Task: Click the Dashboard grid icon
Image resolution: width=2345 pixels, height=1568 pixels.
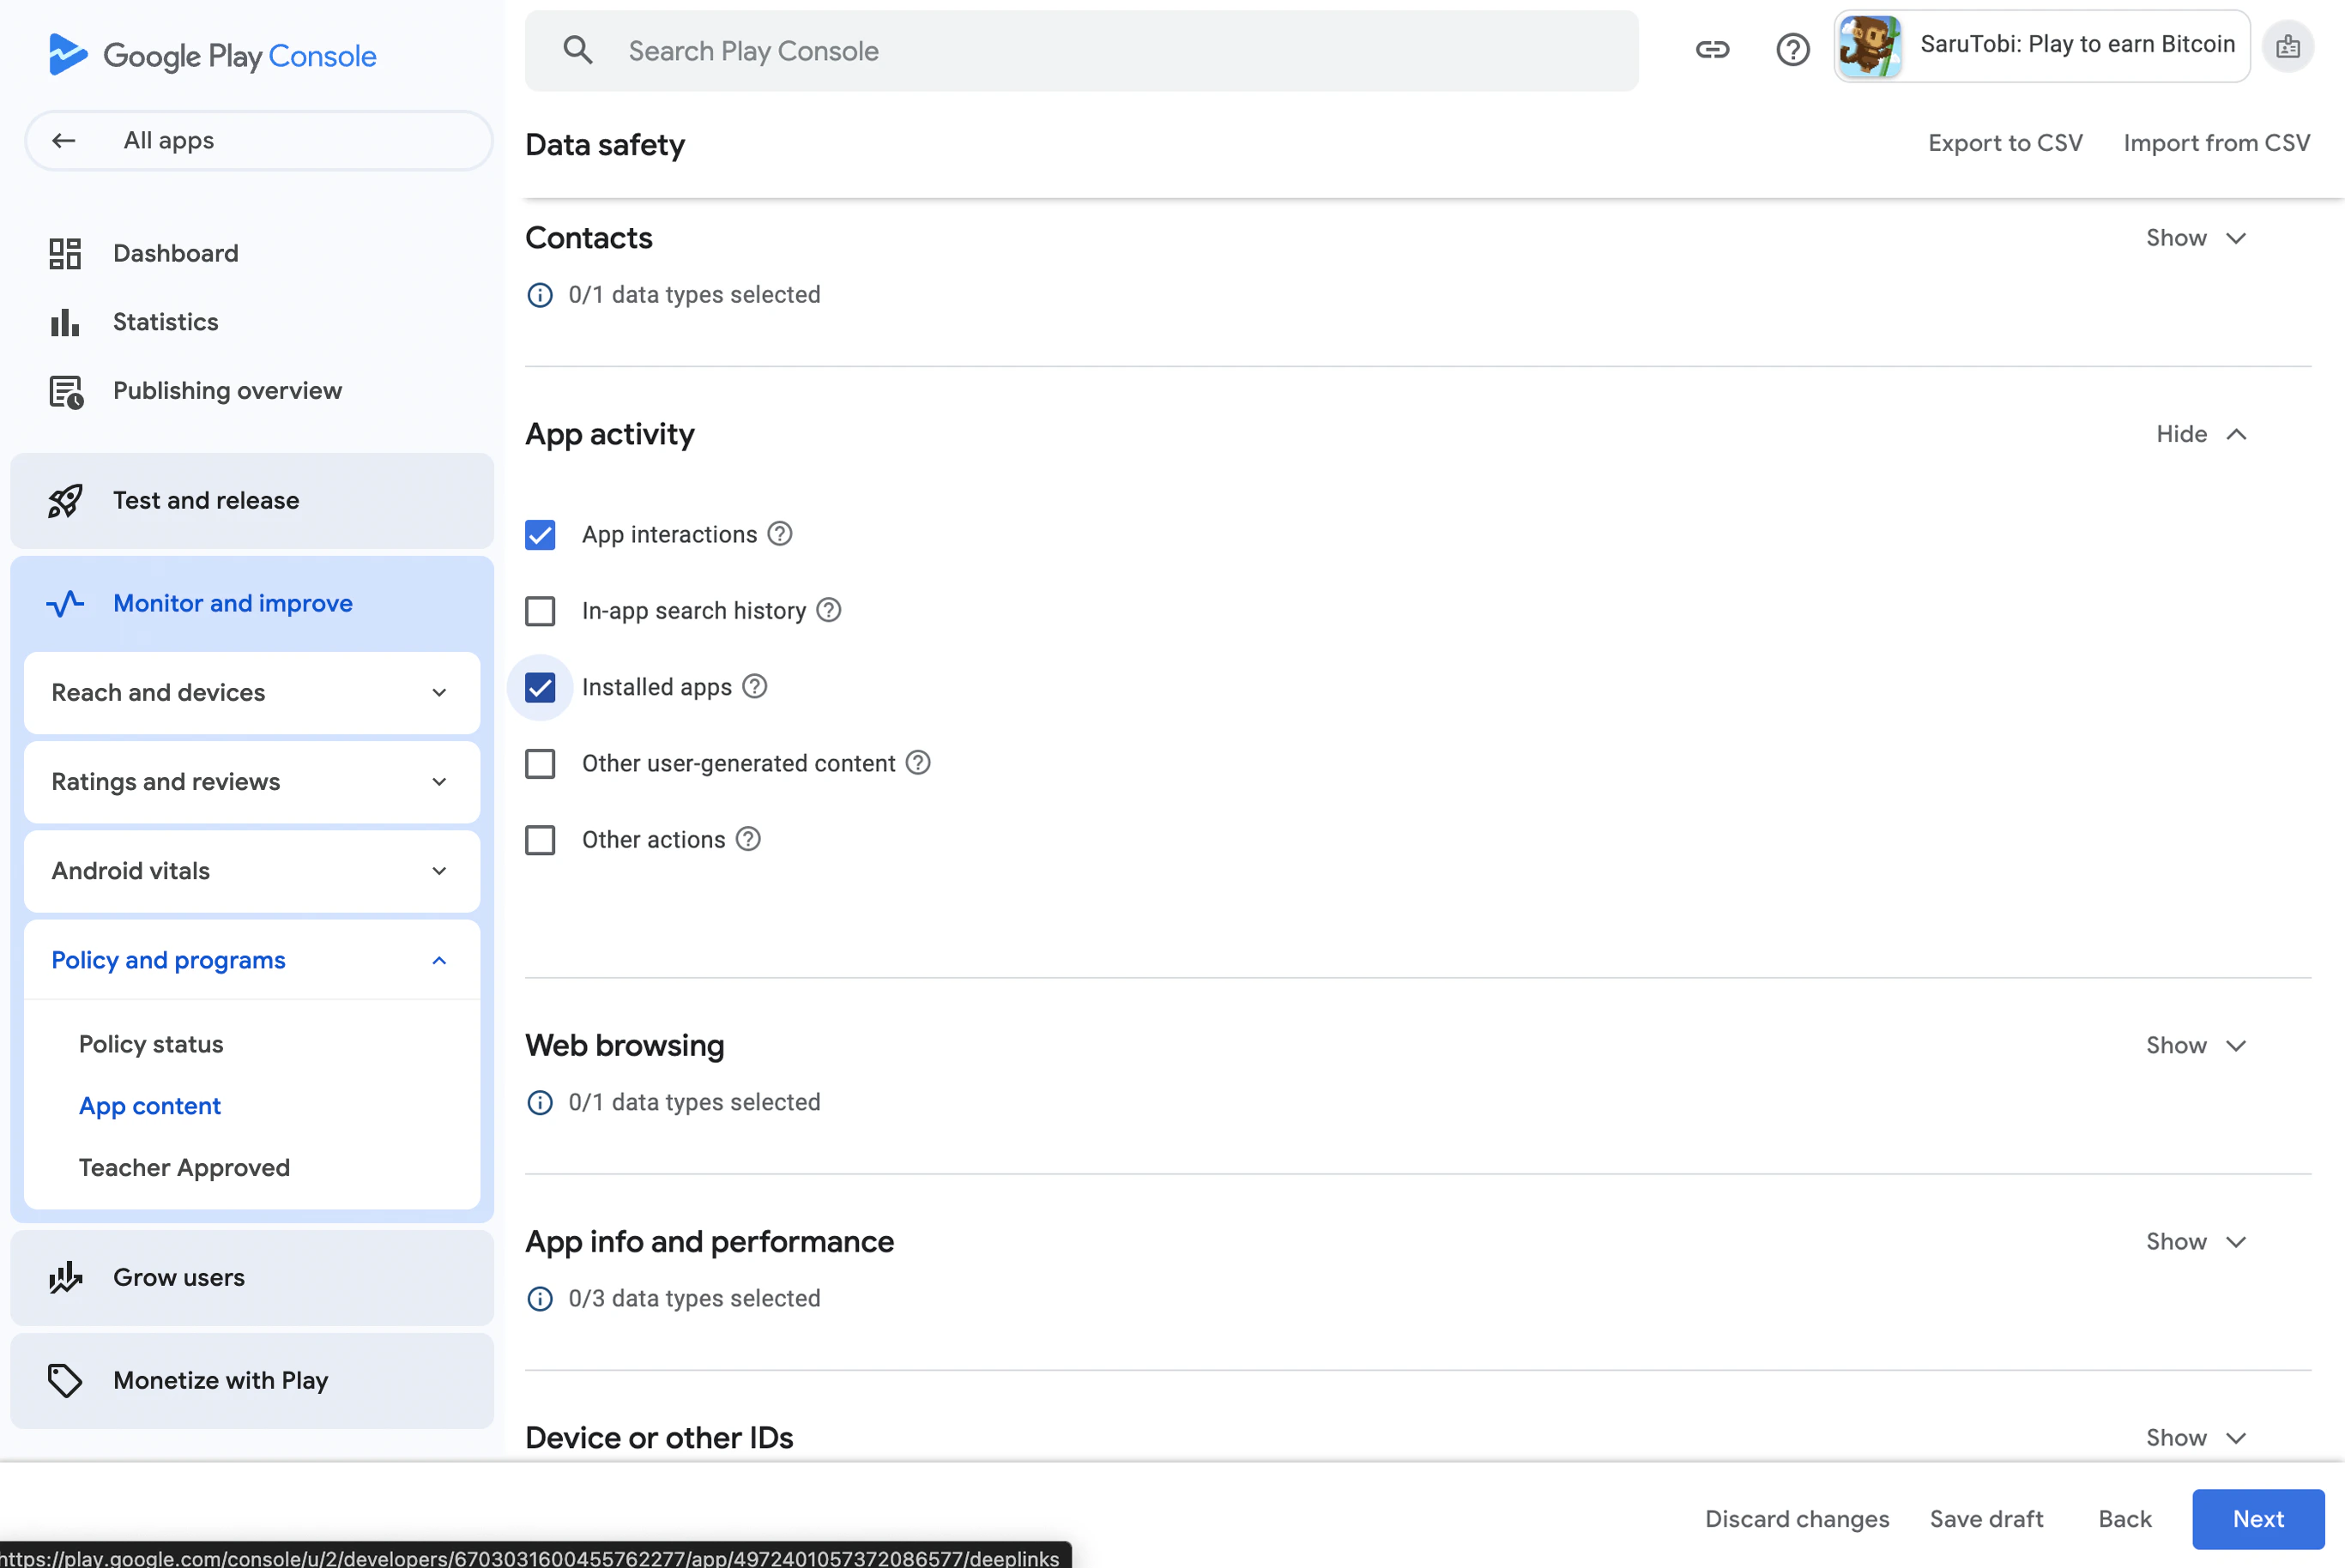Action: 65,253
